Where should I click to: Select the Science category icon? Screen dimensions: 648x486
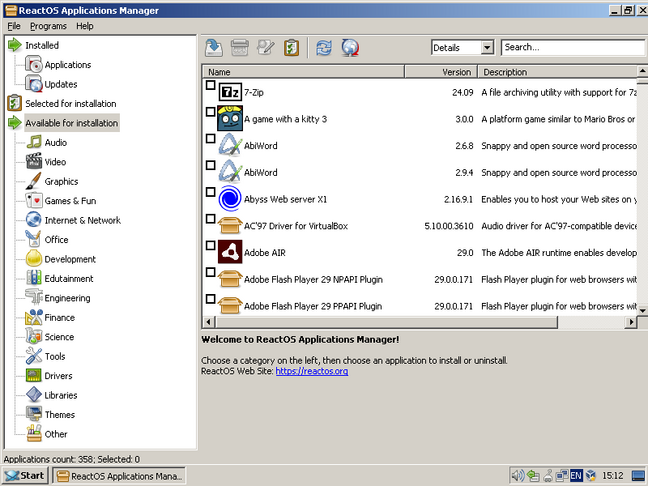click(34, 336)
